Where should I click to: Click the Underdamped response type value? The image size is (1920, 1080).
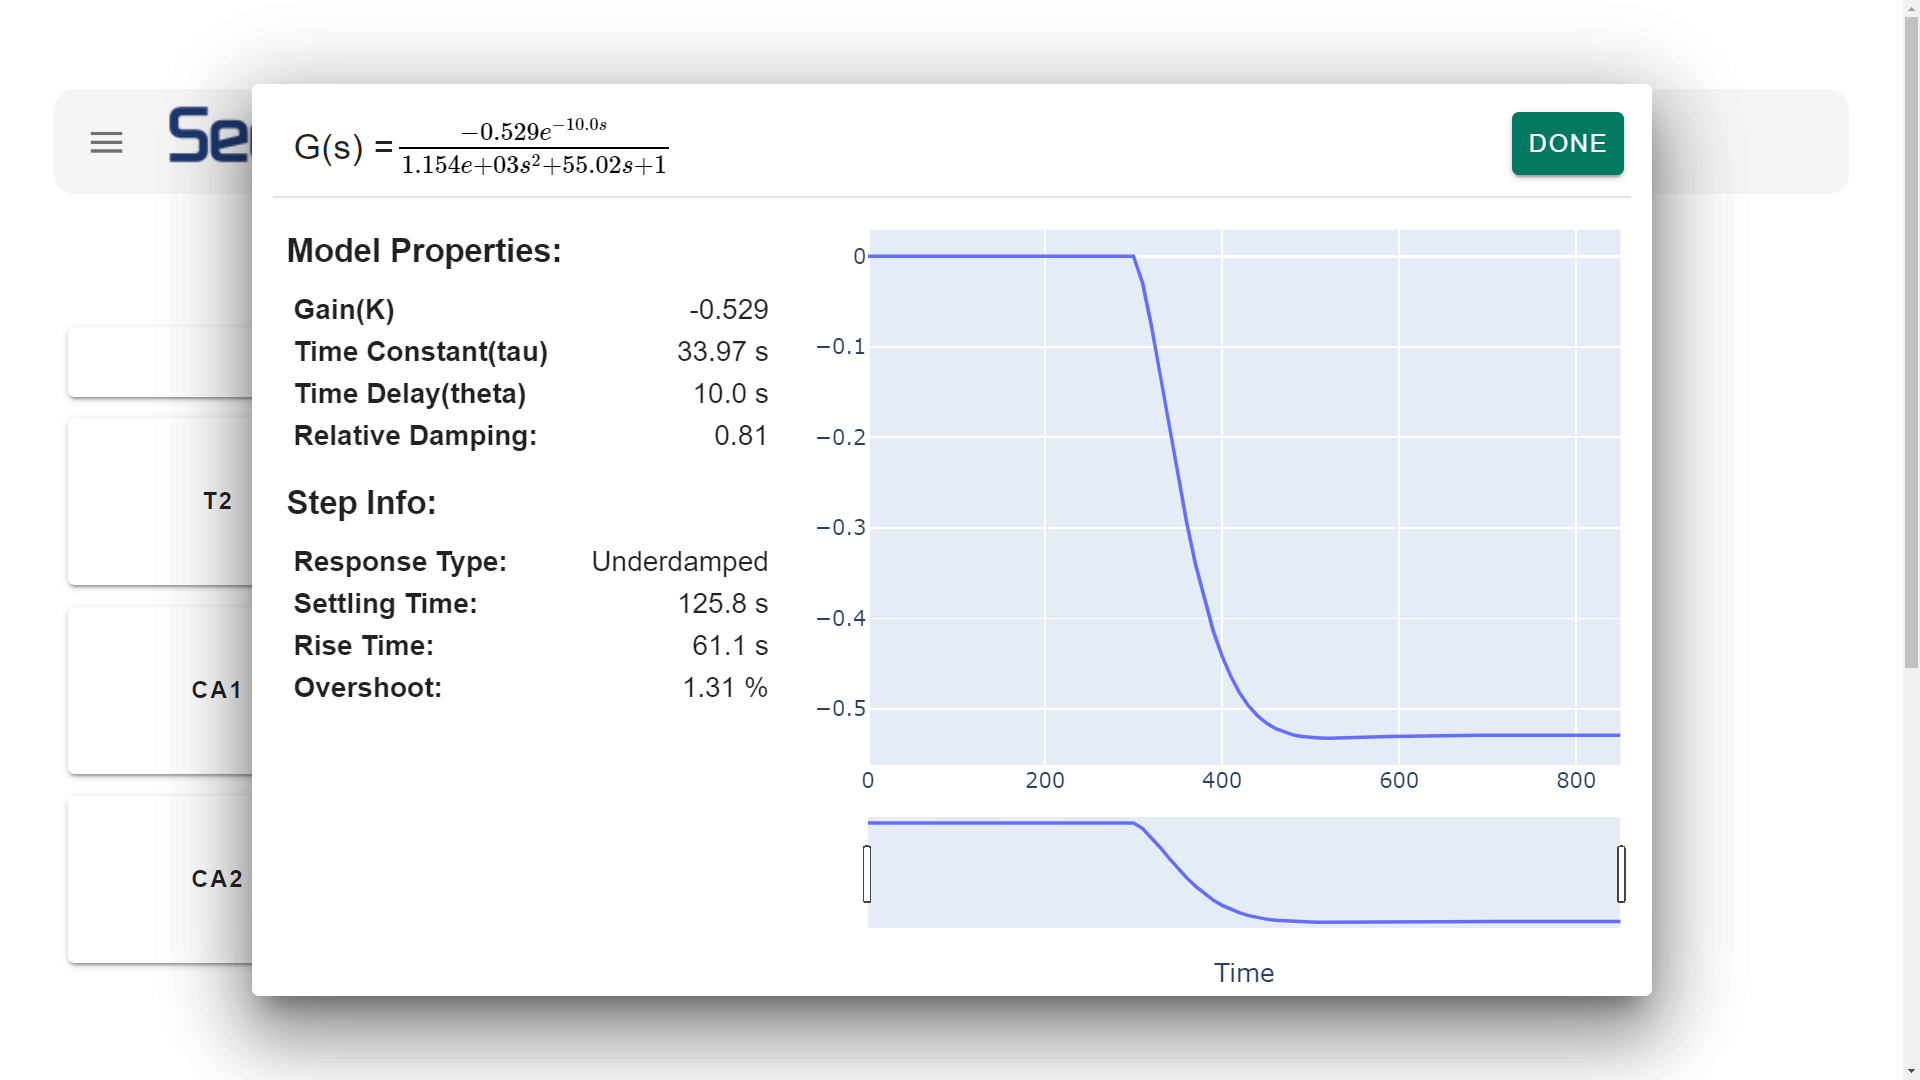point(679,562)
